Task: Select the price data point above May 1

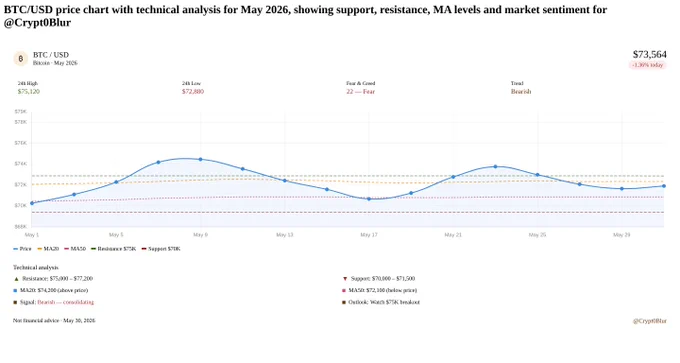Action: 32,203
